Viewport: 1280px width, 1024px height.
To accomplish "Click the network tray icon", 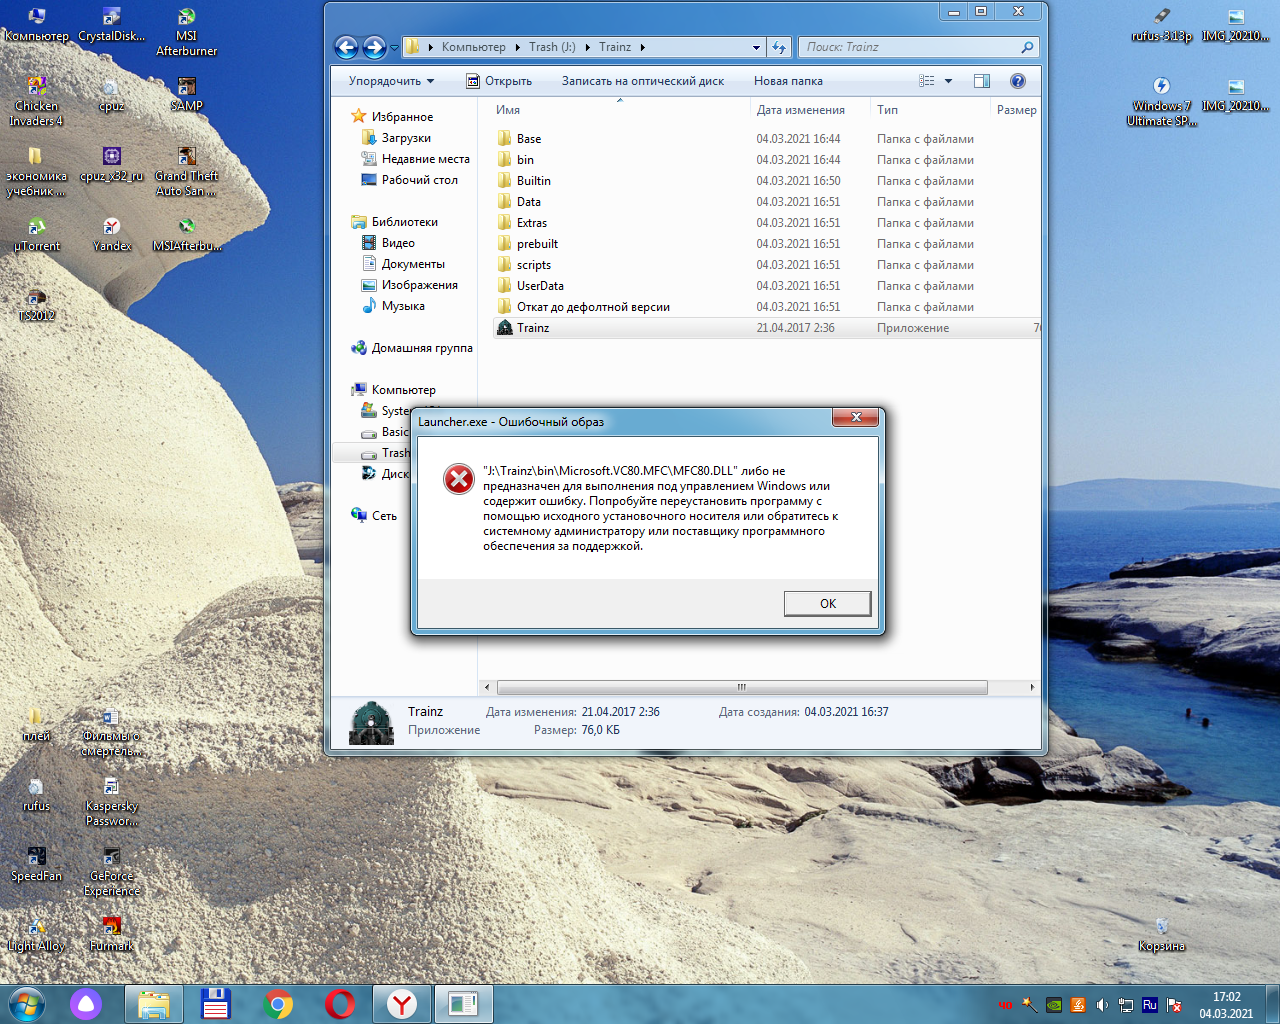I will 1126,1005.
